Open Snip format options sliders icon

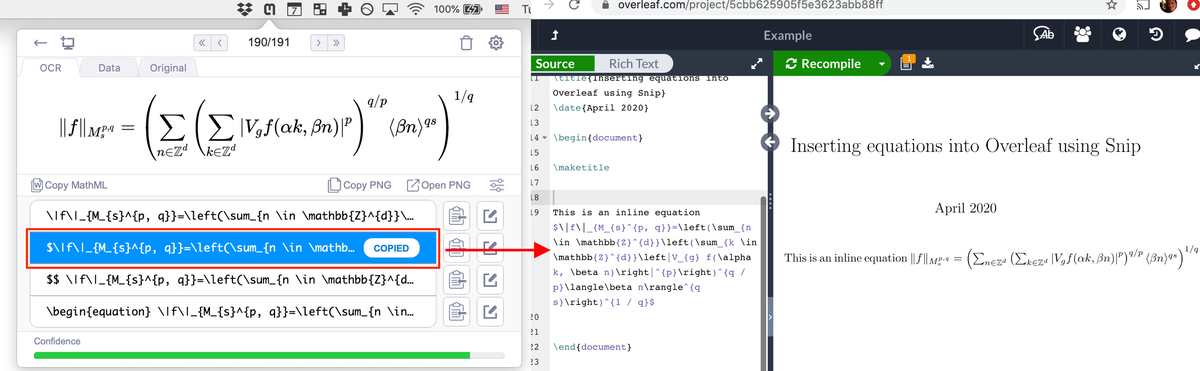tap(497, 185)
